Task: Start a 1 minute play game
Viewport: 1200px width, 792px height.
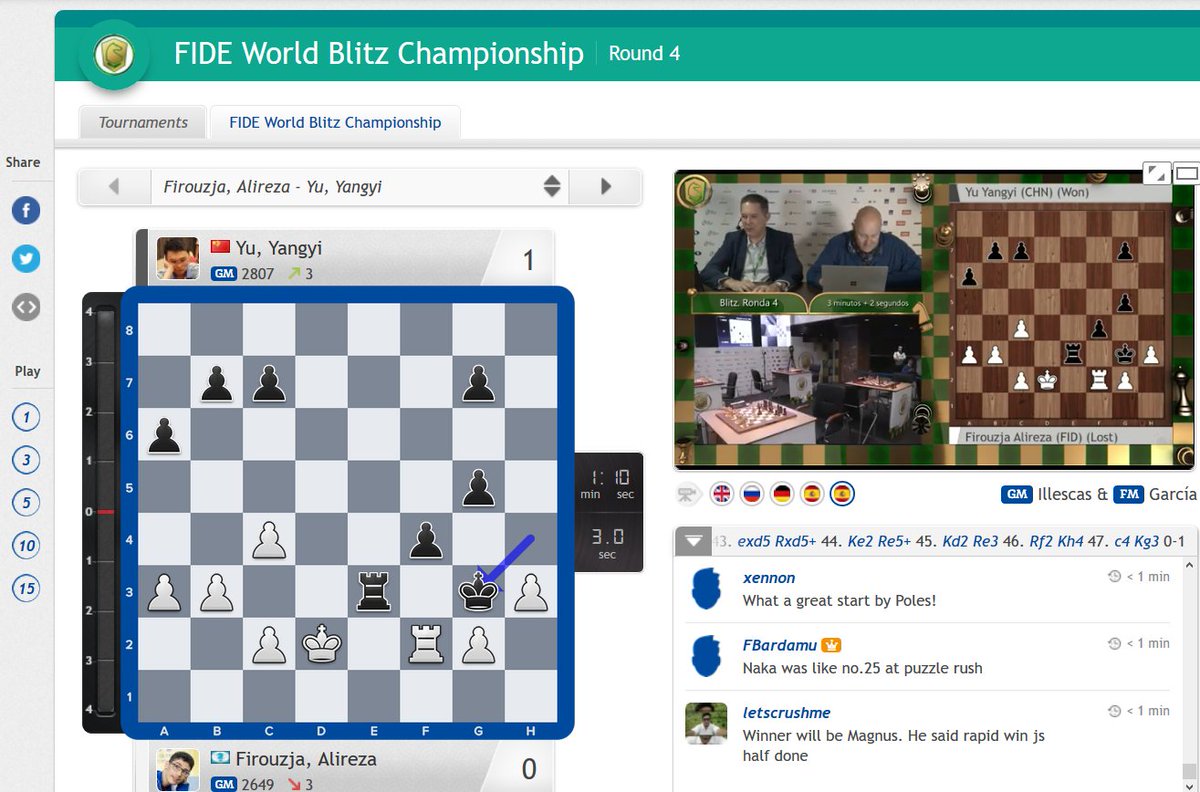Action: tap(26, 418)
